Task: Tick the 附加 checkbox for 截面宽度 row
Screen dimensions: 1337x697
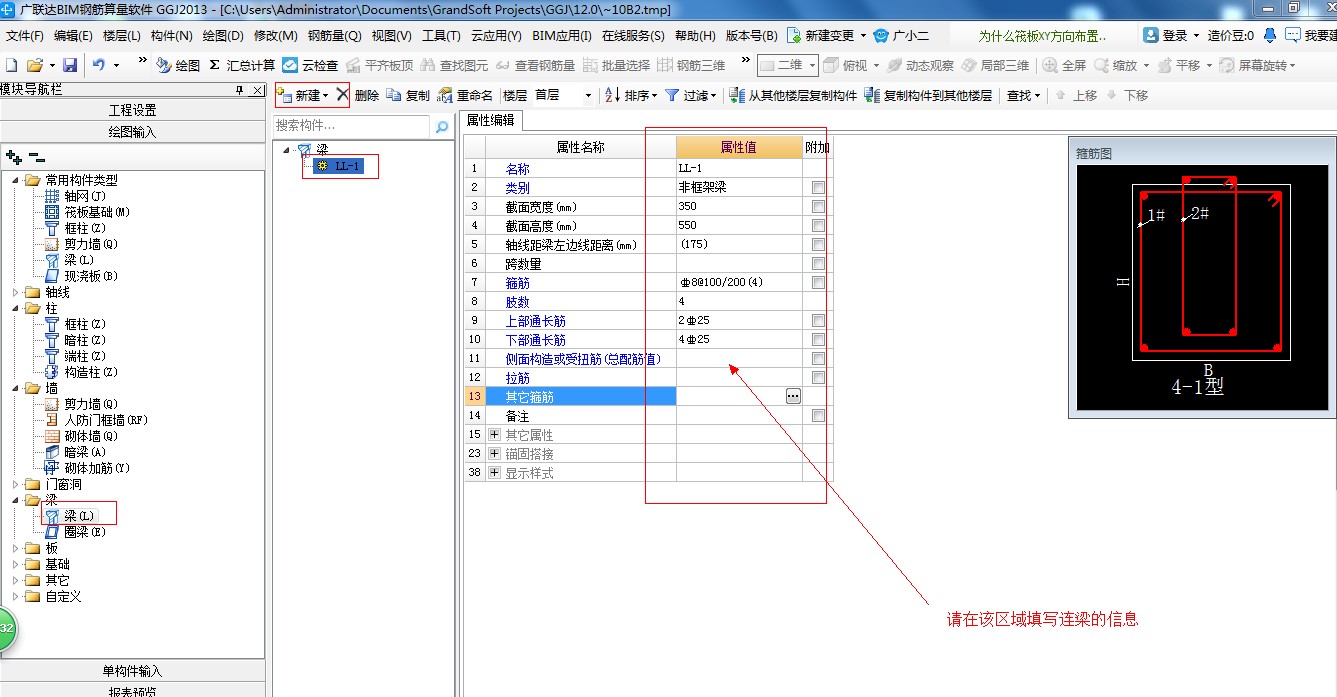Action: [819, 207]
